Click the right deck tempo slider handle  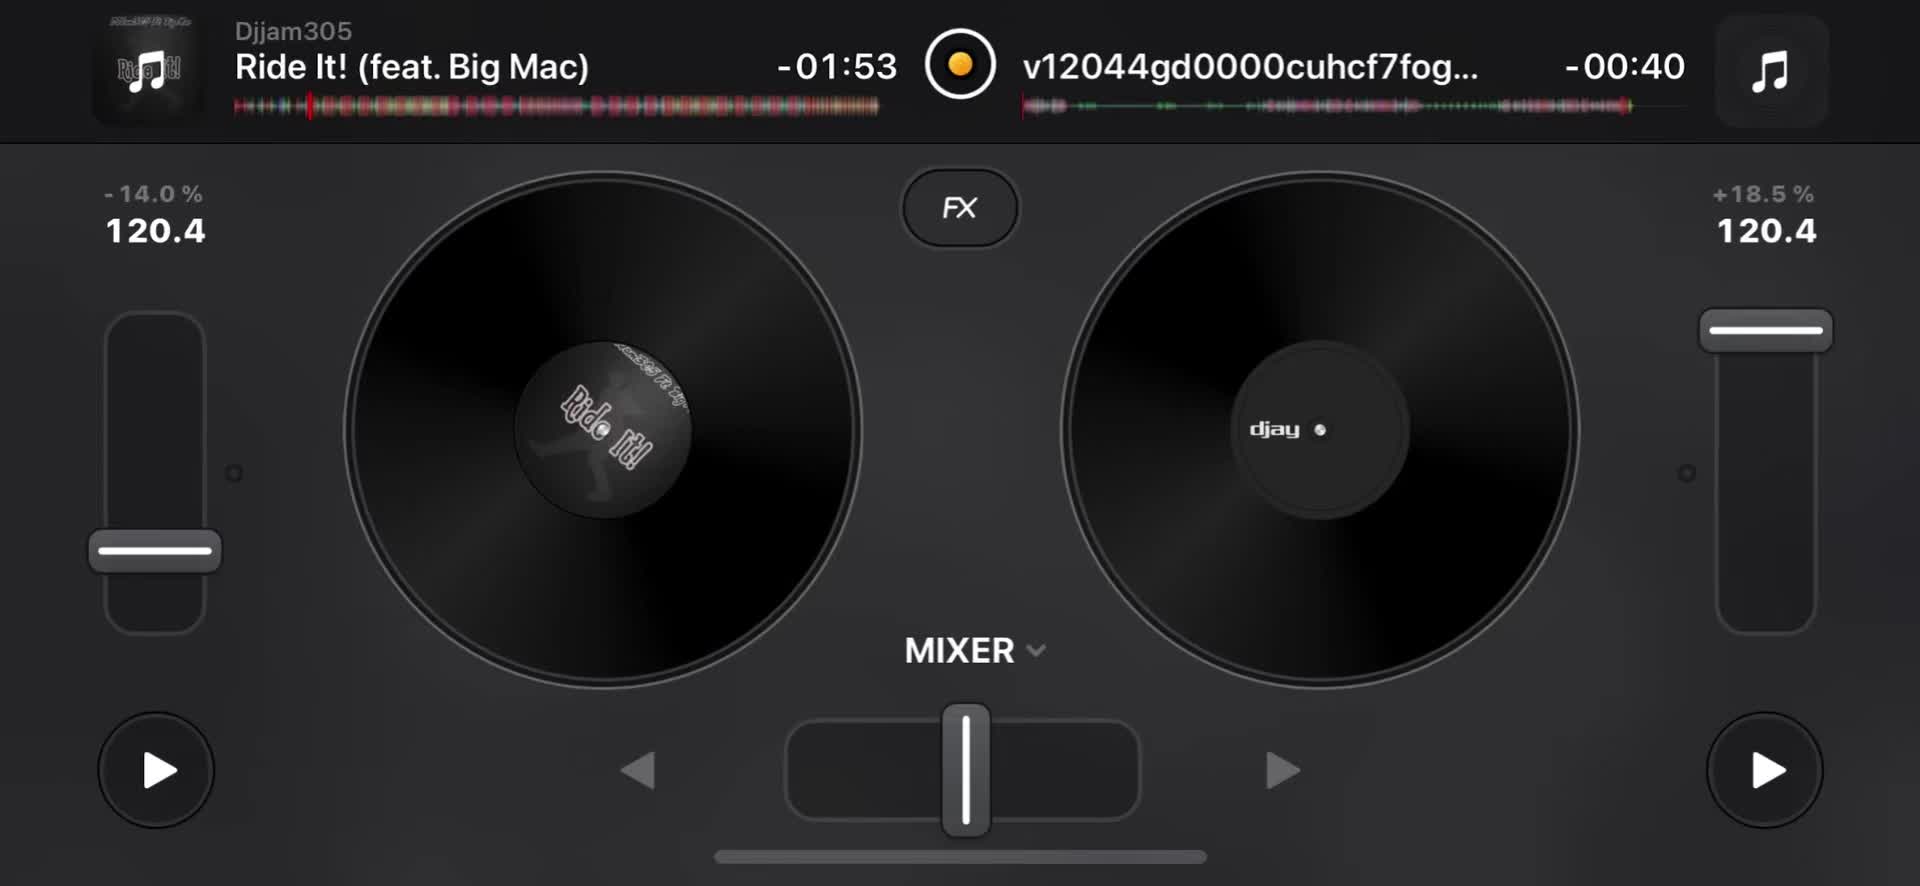click(x=1766, y=330)
